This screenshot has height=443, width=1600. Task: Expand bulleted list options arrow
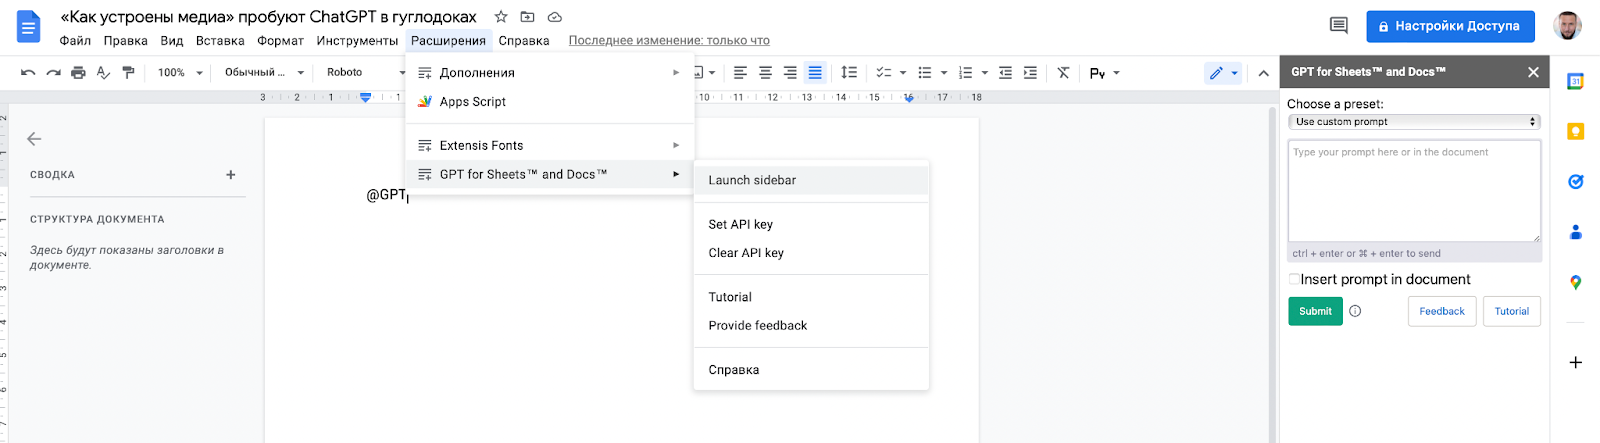coord(944,73)
